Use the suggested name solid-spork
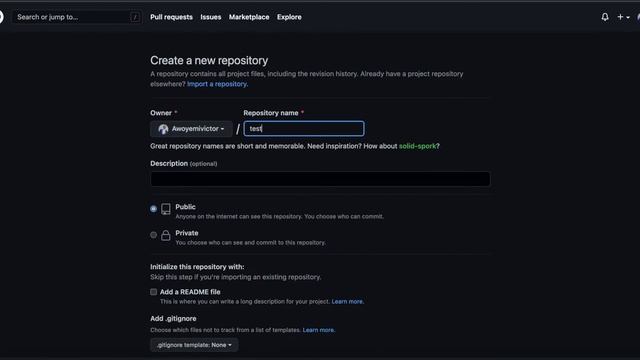Screen dimensions: 640x360 417,146
